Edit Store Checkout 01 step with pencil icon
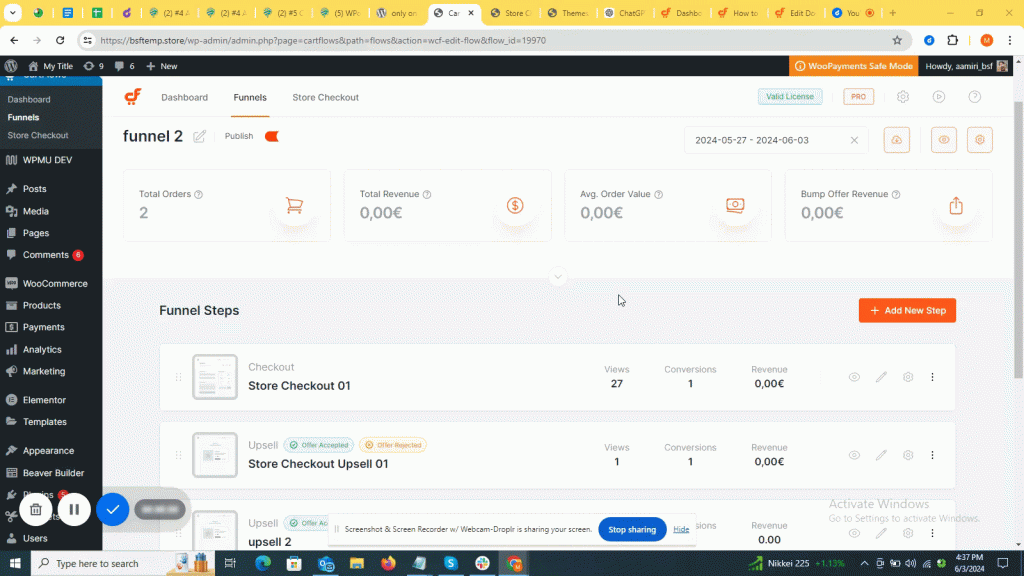The height and width of the screenshot is (576, 1024). [881, 377]
